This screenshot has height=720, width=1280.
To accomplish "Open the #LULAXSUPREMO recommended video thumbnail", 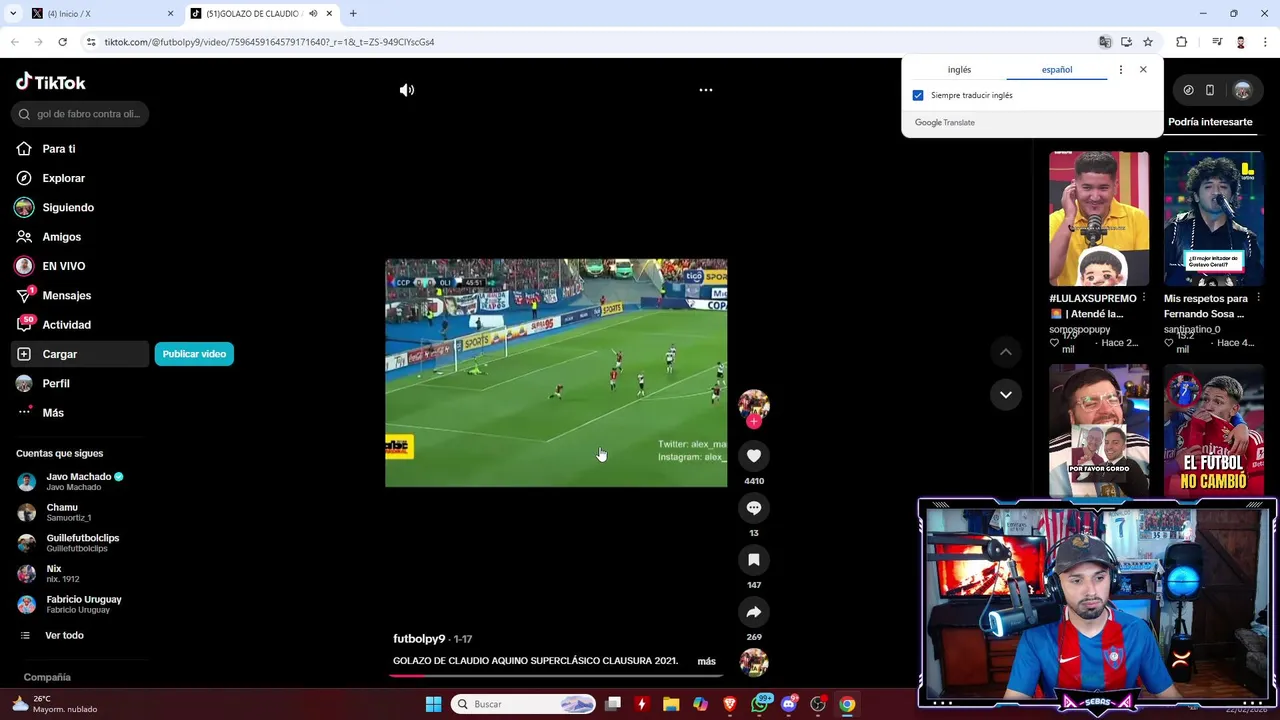I will 1098,218.
